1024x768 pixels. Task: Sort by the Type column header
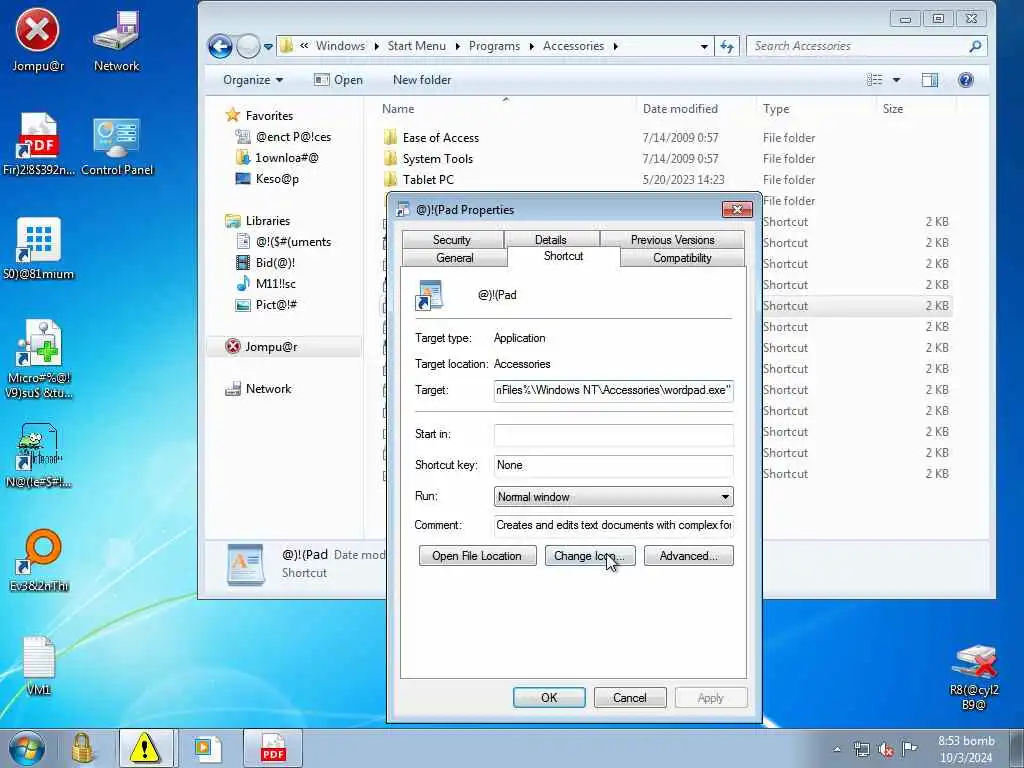click(x=776, y=109)
